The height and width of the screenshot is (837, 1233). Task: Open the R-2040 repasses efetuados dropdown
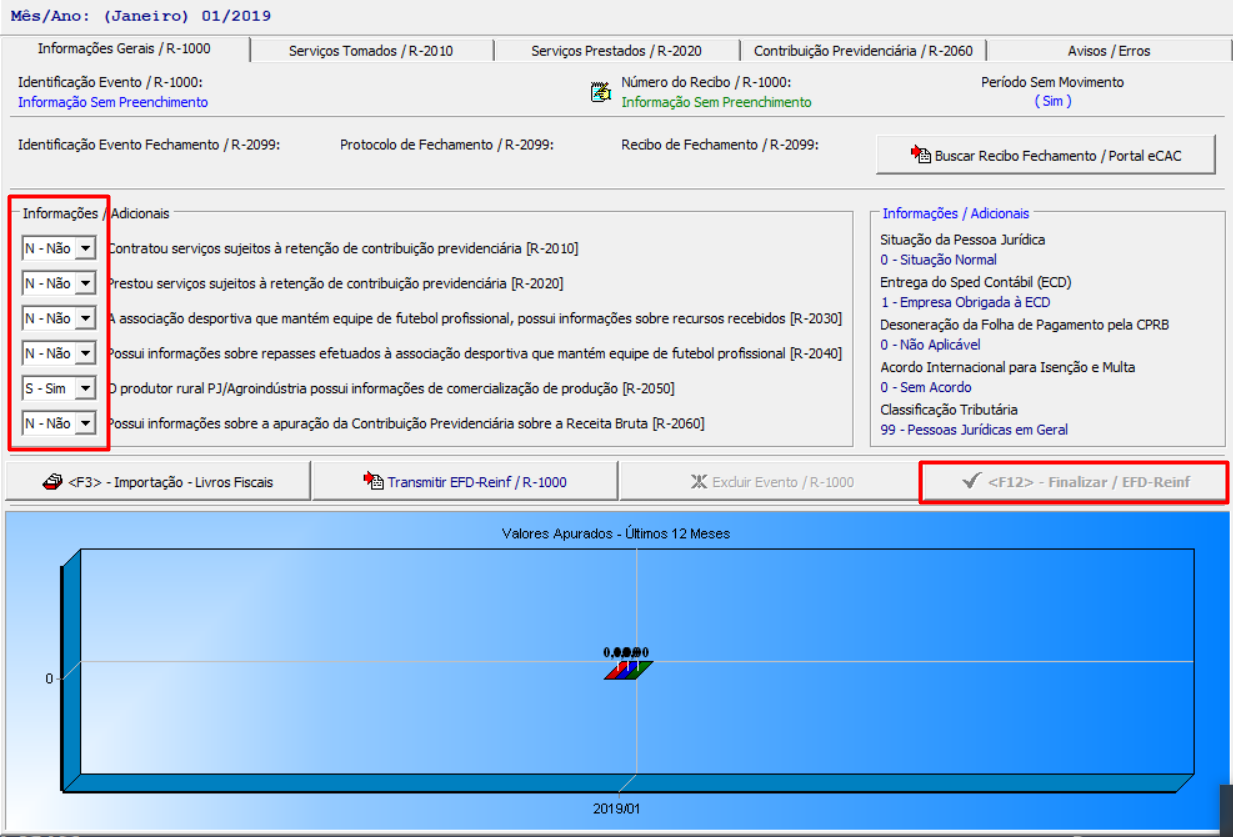pyautogui.click(x=85, y=354)
